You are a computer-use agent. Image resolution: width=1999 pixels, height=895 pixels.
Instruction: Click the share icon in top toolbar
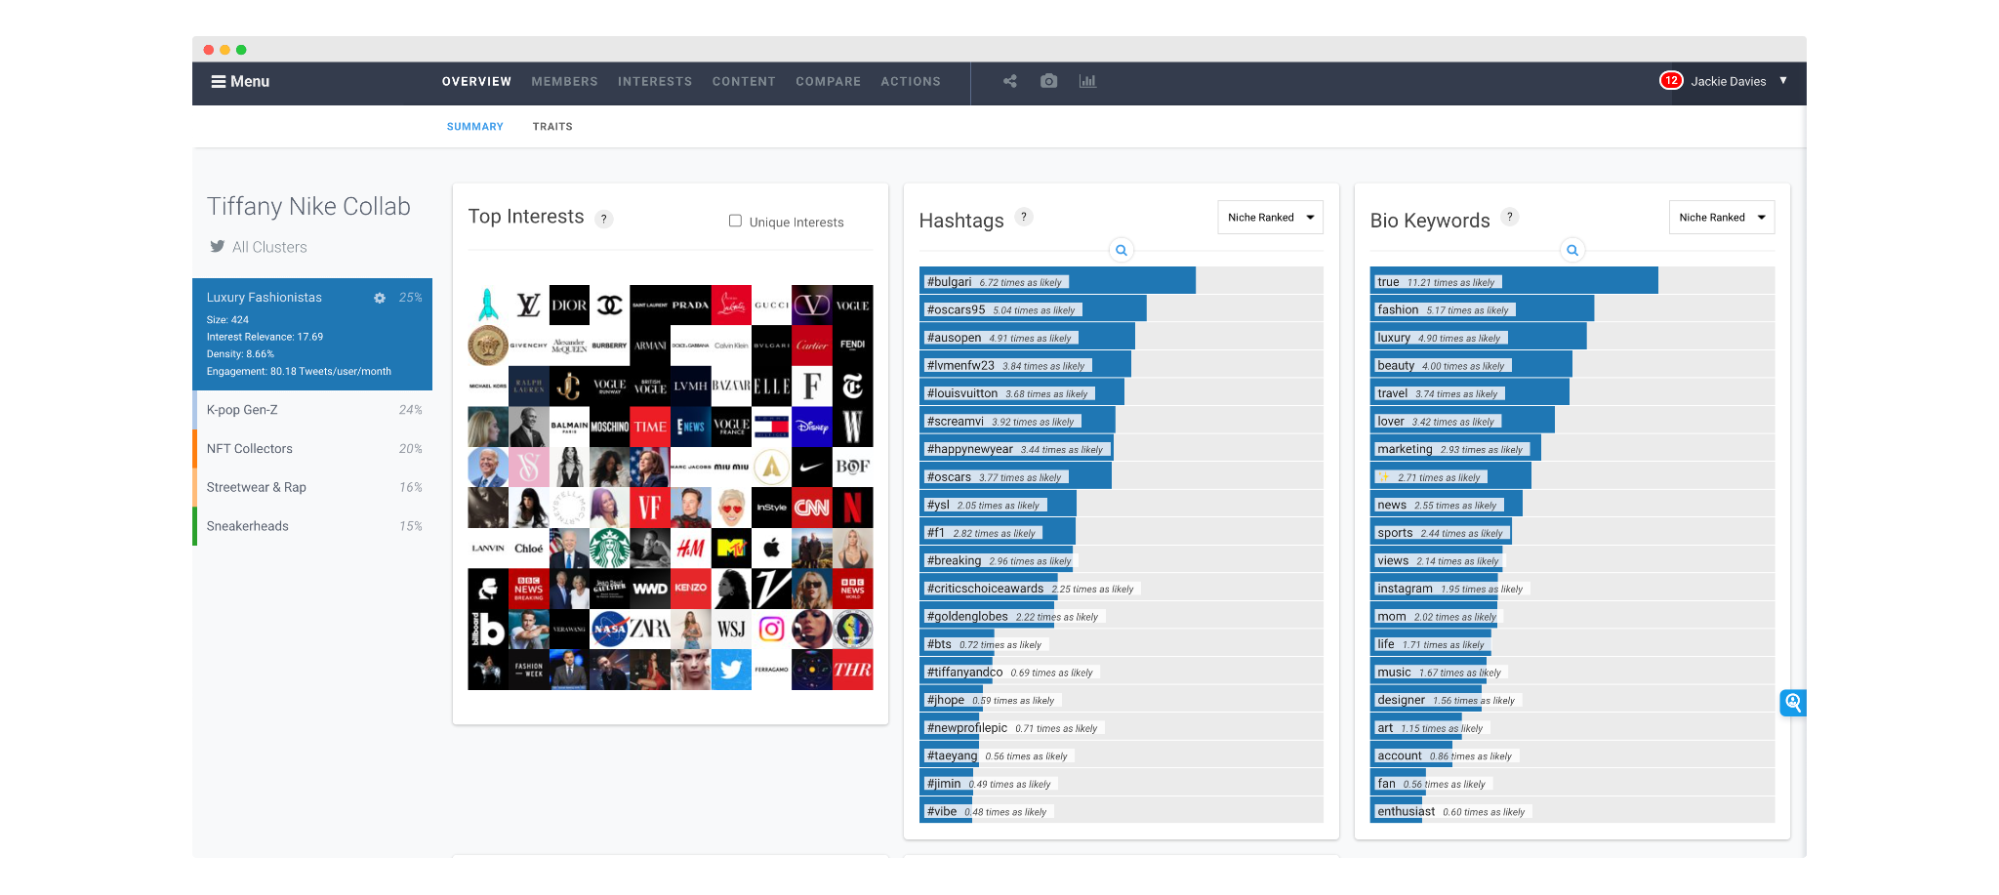pyautogui.click(x=1010, y=81)
